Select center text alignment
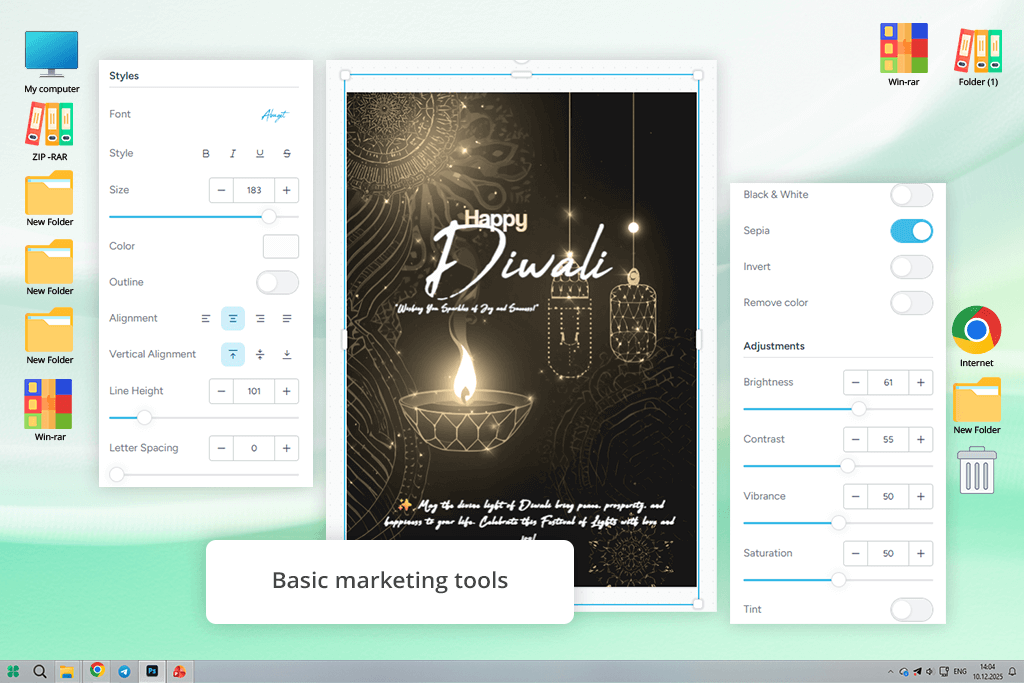This screenshot has width=1024, height=683. coord(232,319)
